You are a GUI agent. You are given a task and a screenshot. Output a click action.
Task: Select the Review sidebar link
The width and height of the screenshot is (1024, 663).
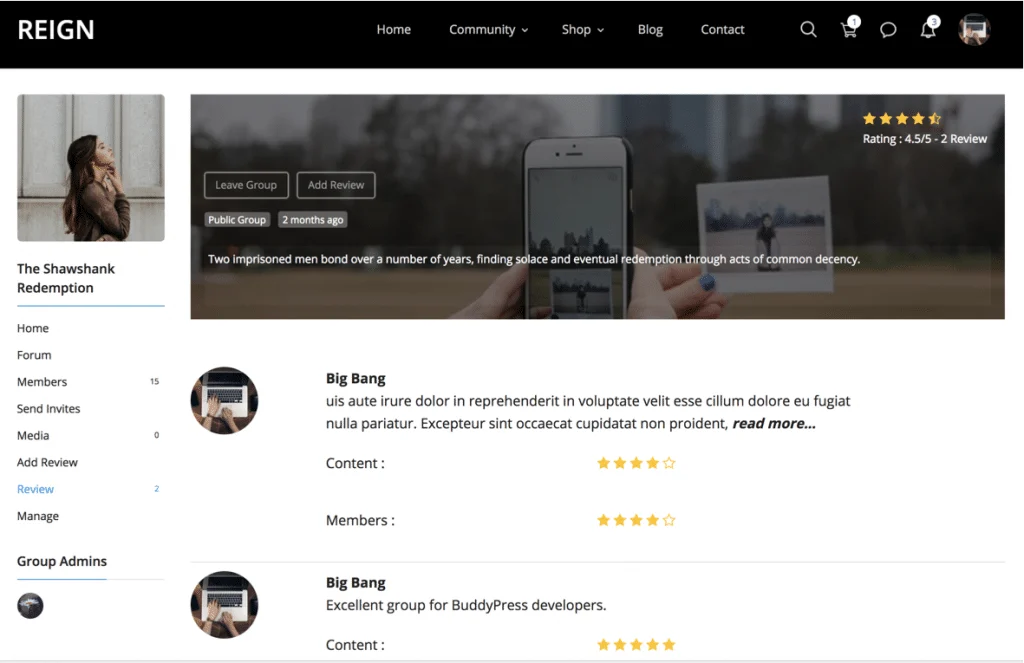point(35,489)
